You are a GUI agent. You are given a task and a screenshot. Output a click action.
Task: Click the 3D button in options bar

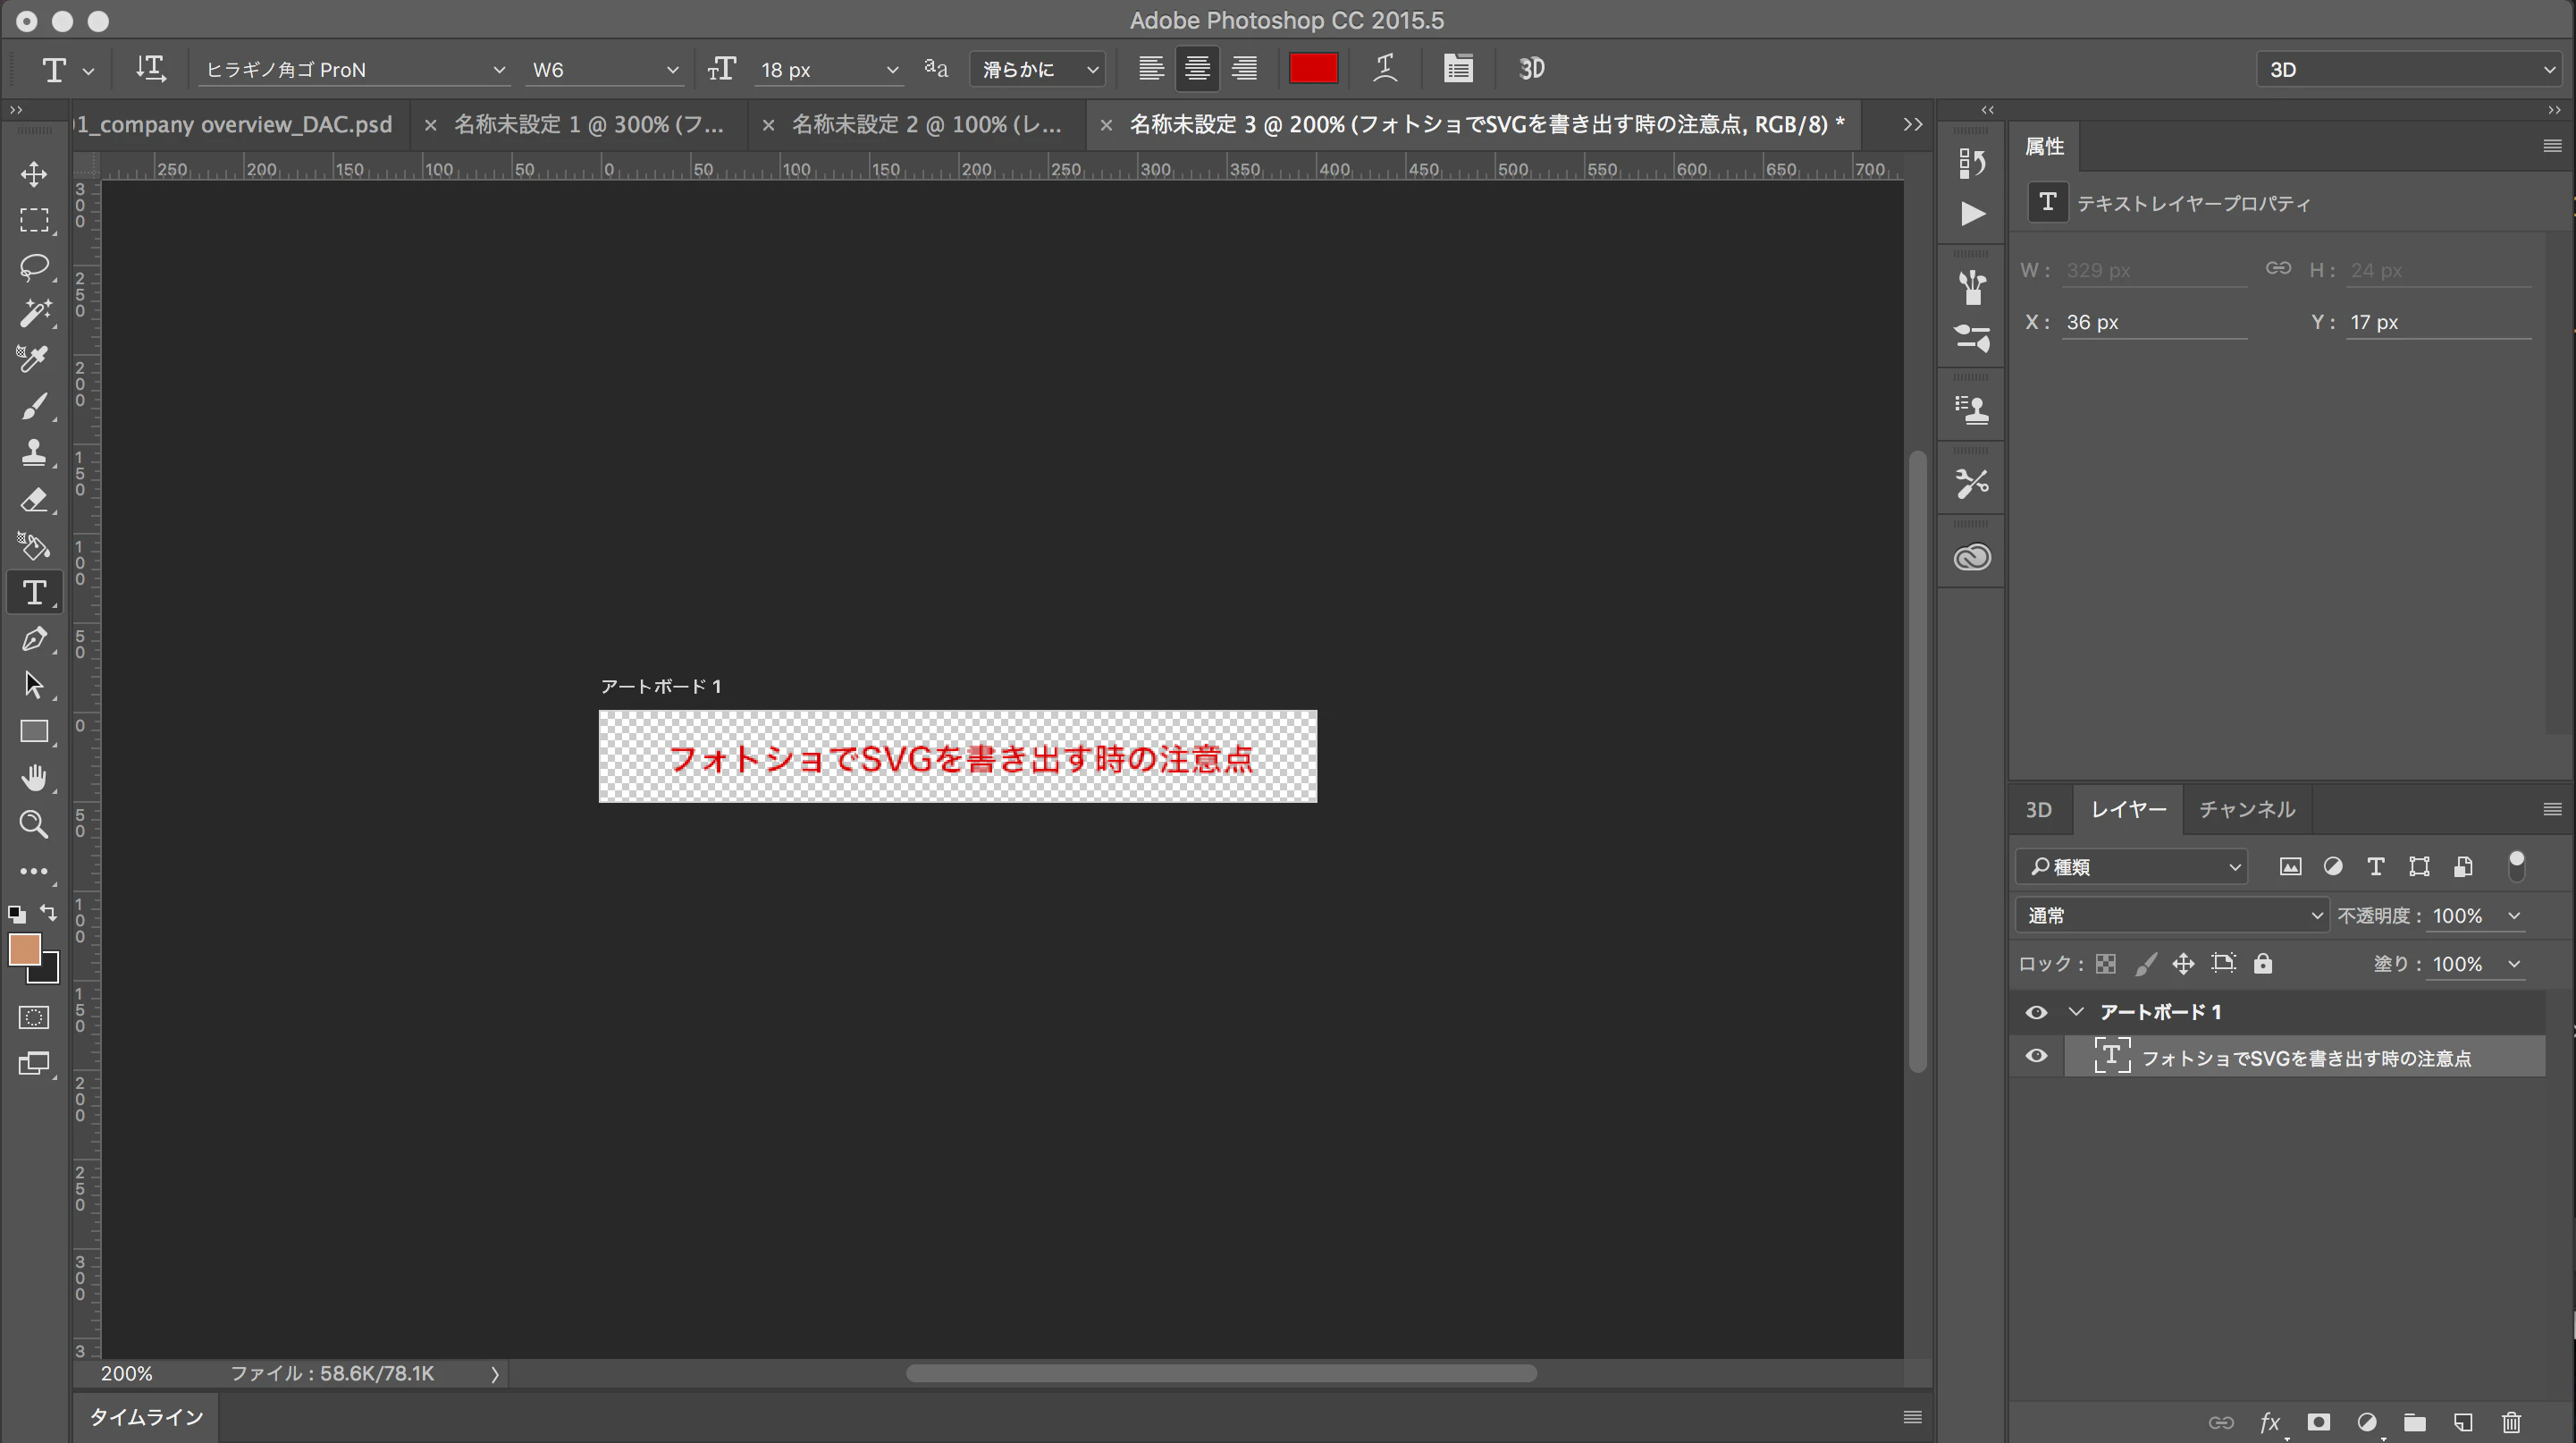1531,68
